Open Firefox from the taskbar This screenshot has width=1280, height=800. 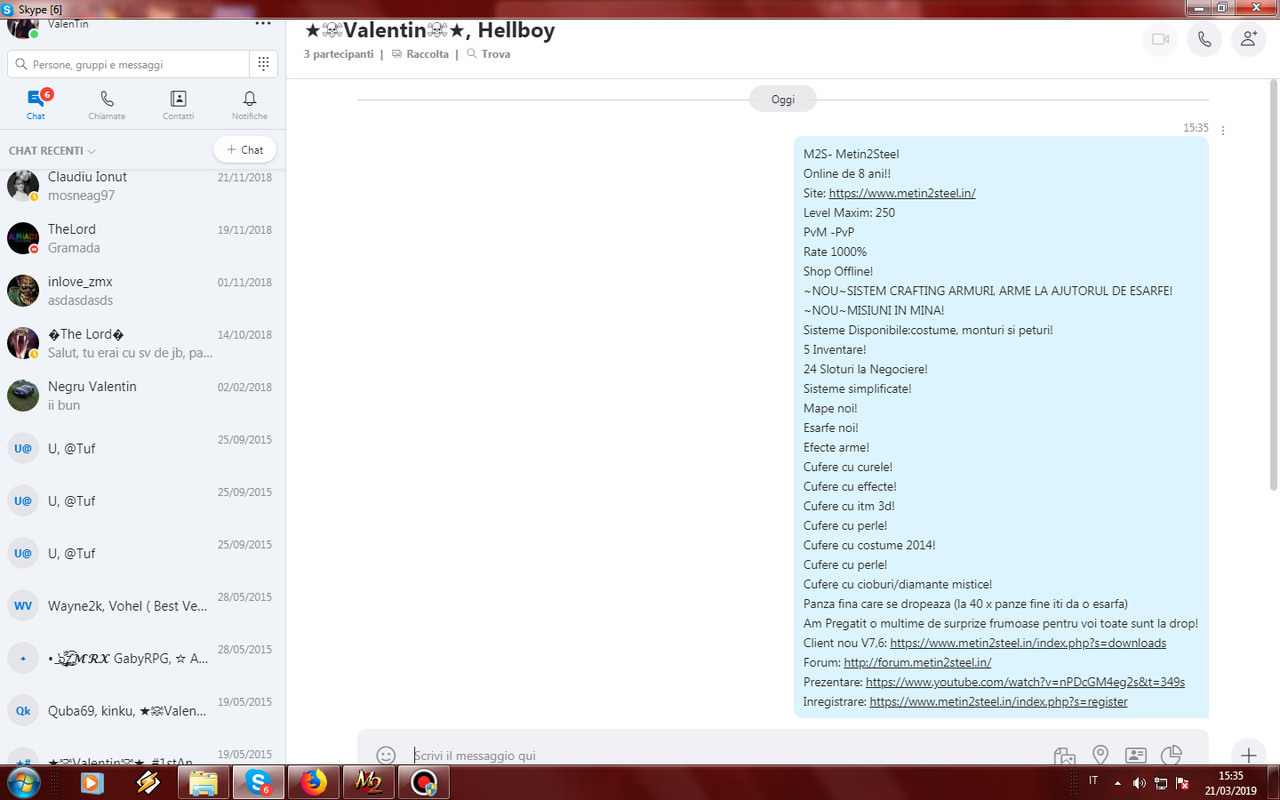pos(313,782)
